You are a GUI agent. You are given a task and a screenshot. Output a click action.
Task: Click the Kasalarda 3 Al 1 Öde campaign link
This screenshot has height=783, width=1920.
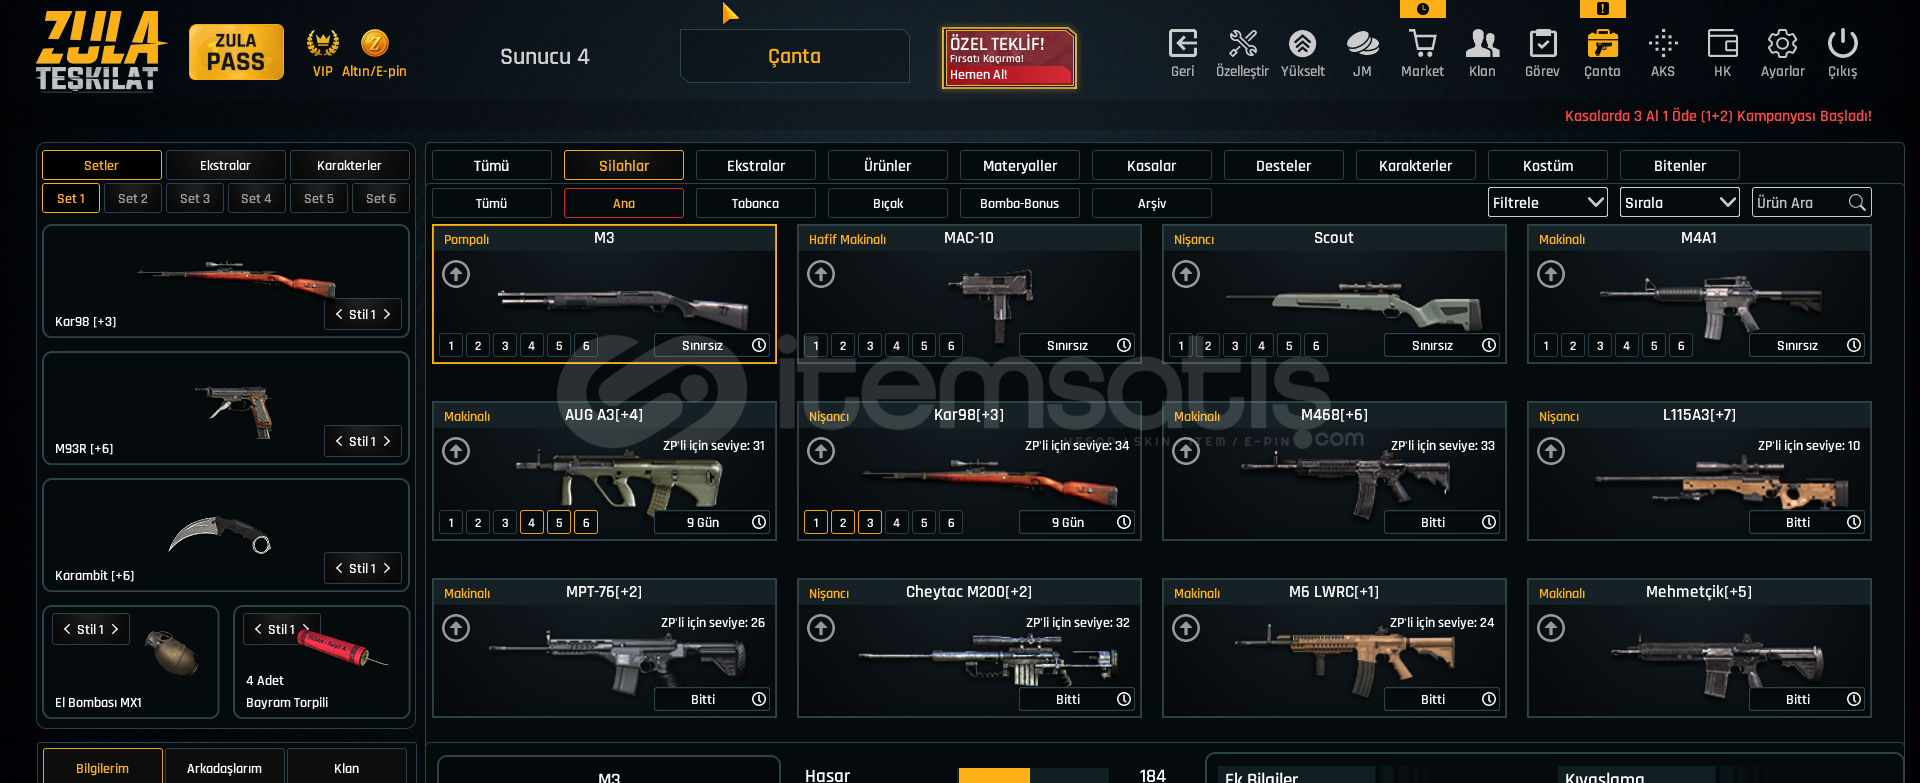coord(1718,116)
